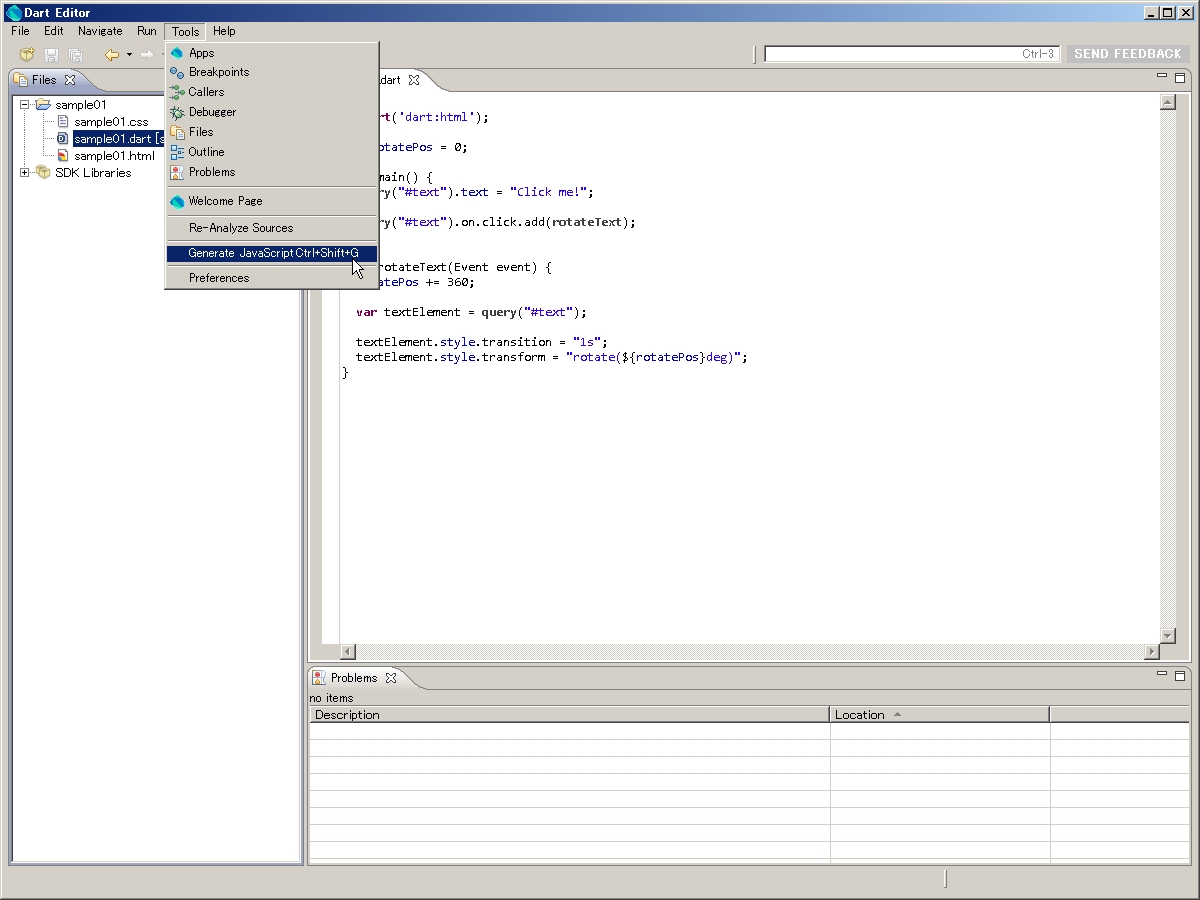Click the 'no items' status text

[x=331, y=698]
